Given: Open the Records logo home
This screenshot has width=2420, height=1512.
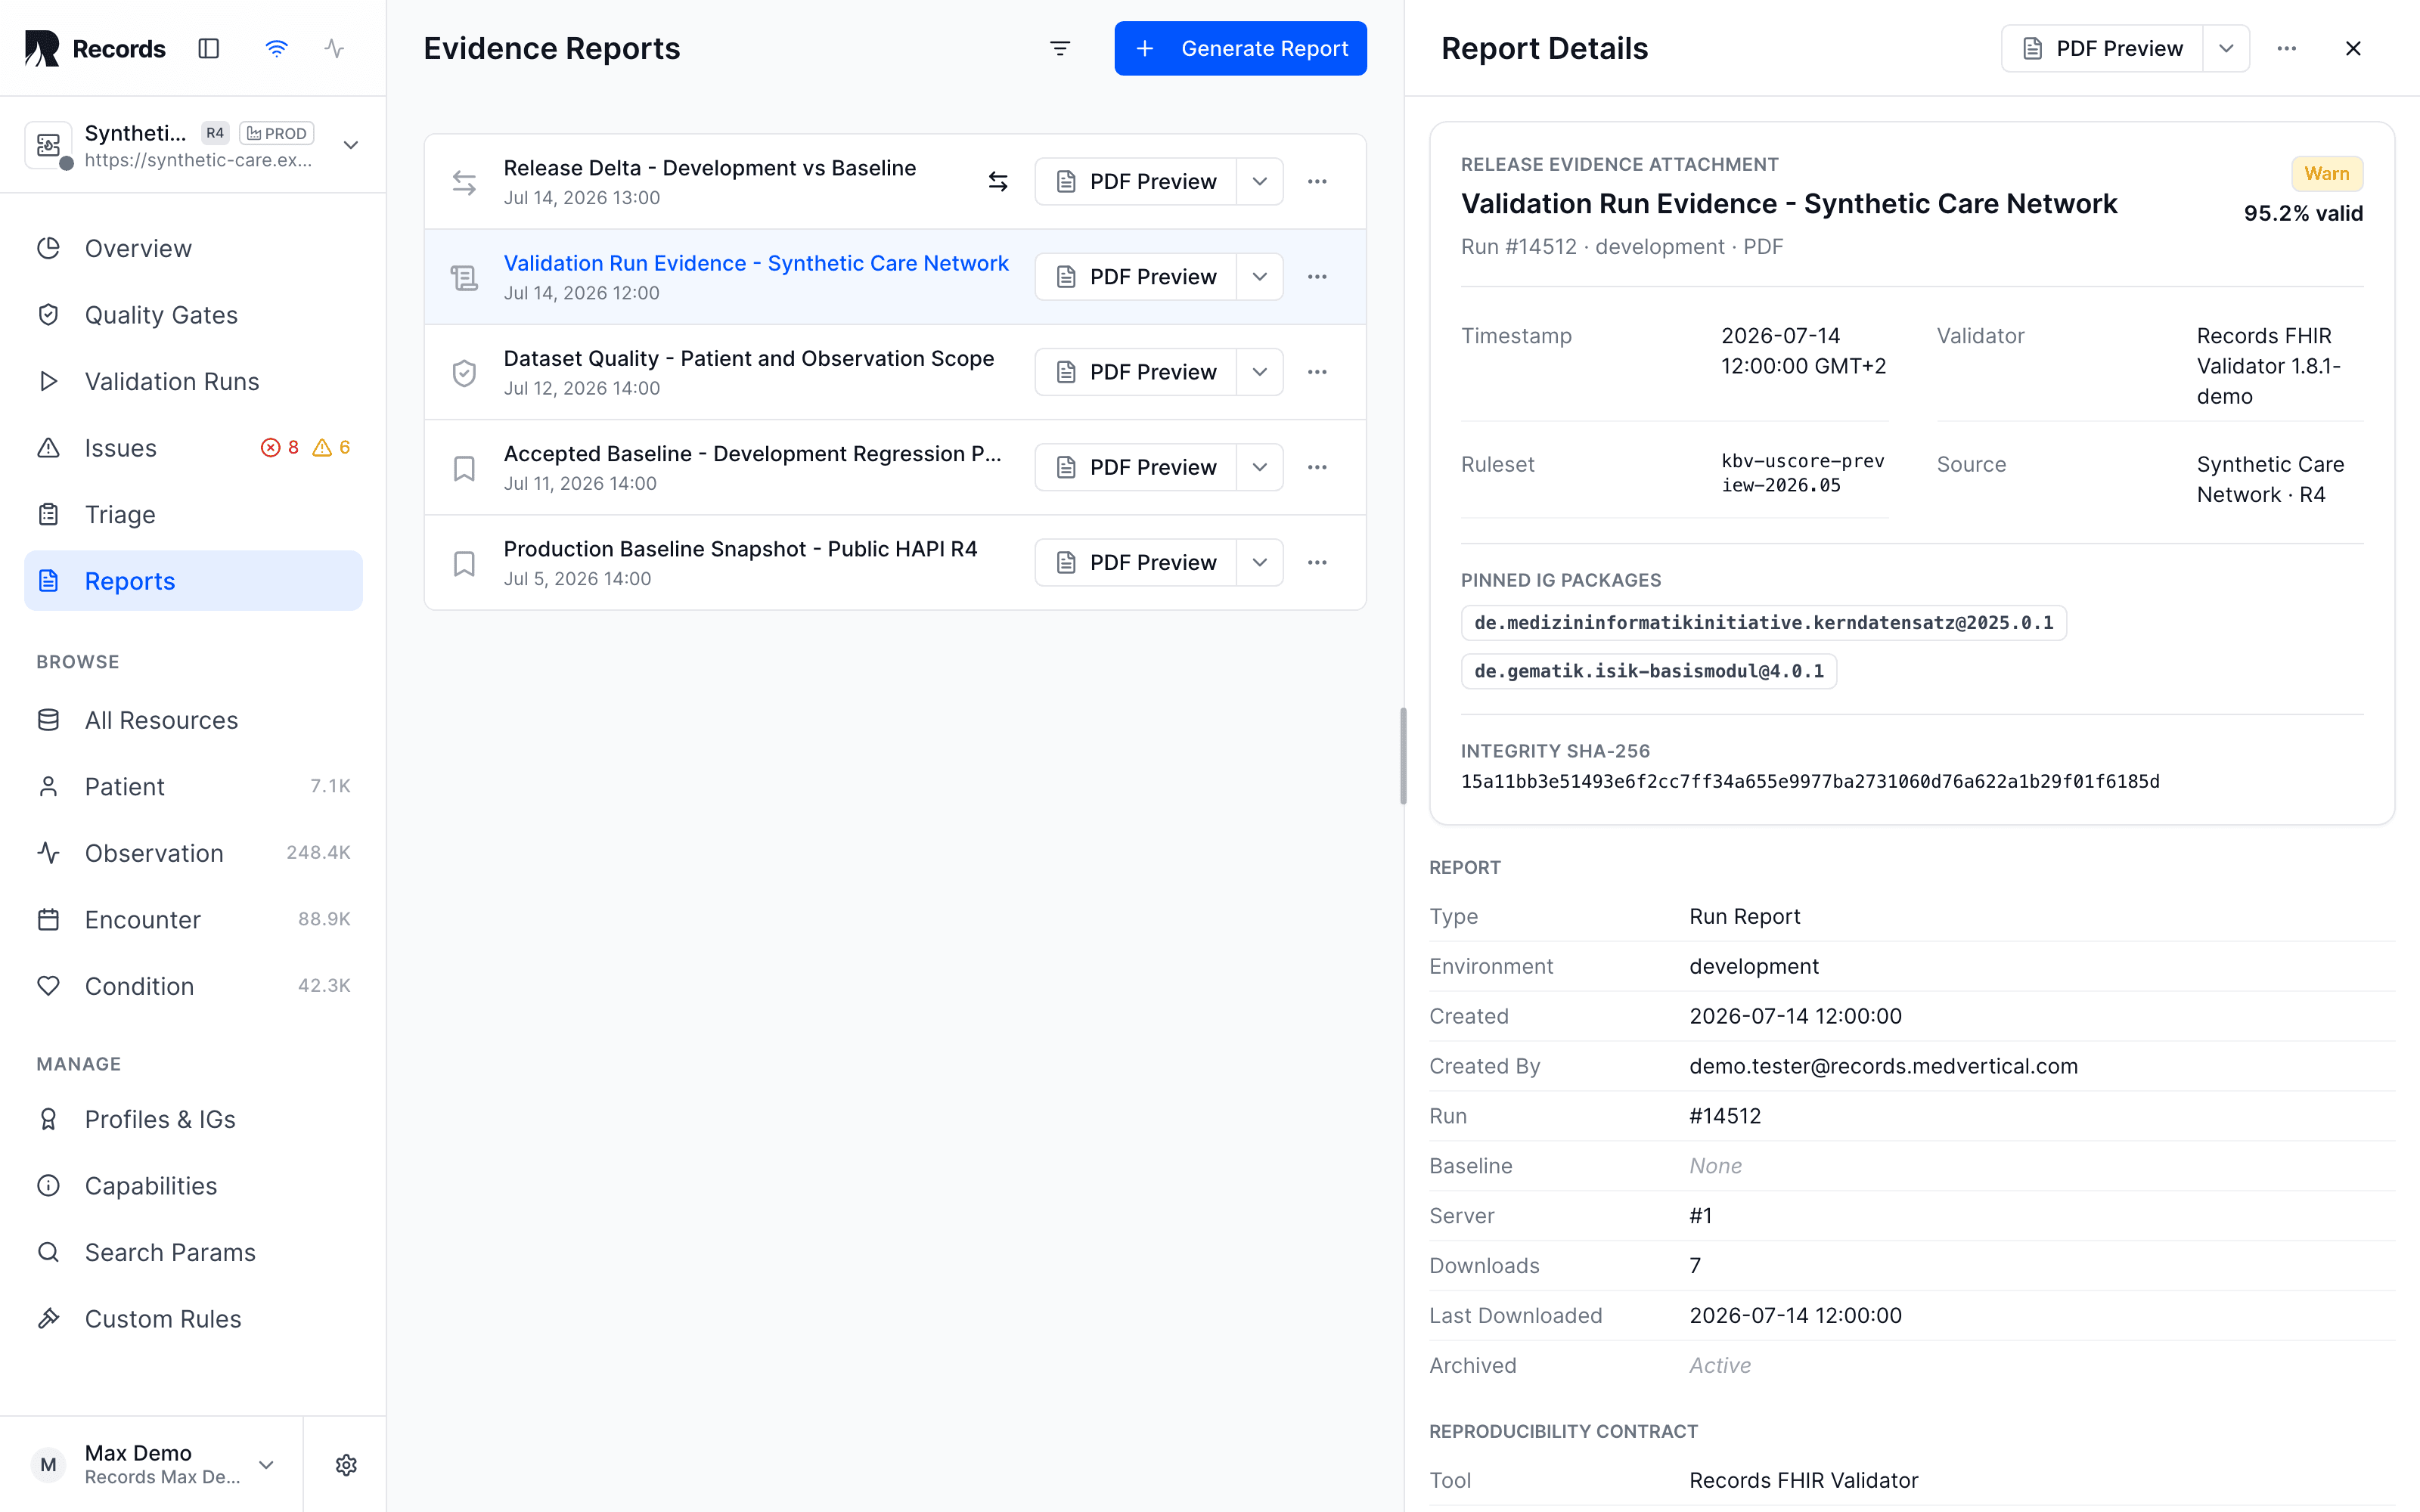Looking at the screenshot, I should click(95, 48).
